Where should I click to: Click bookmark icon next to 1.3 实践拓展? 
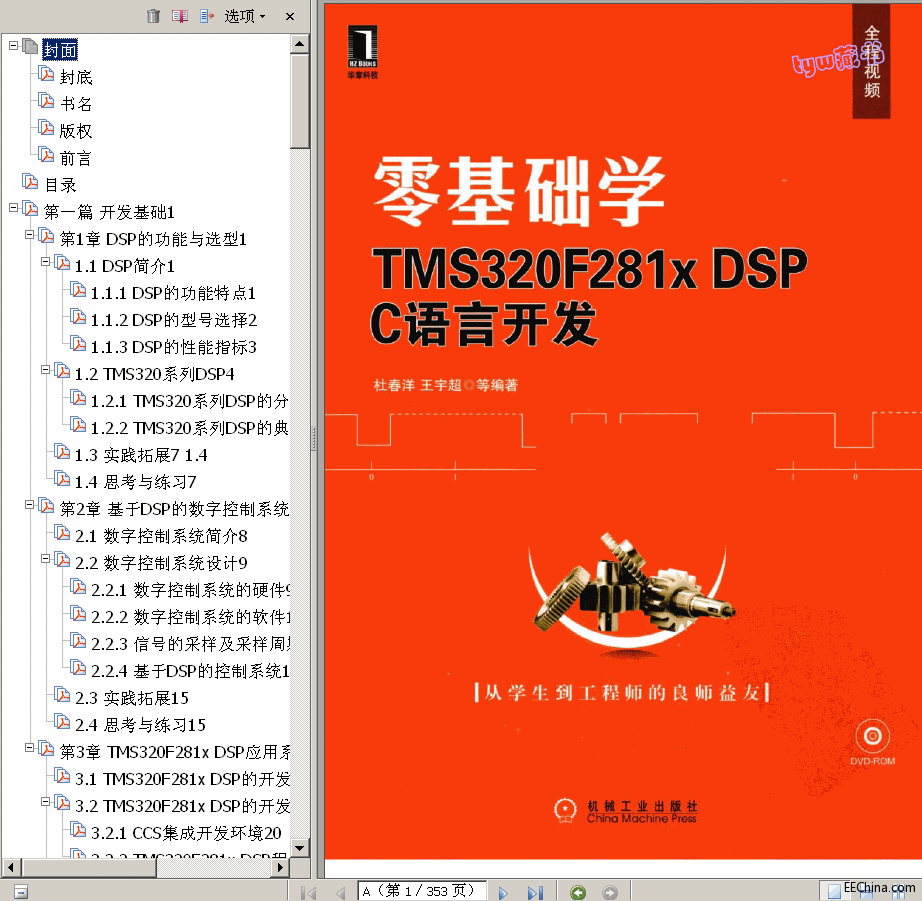(62, 452)
